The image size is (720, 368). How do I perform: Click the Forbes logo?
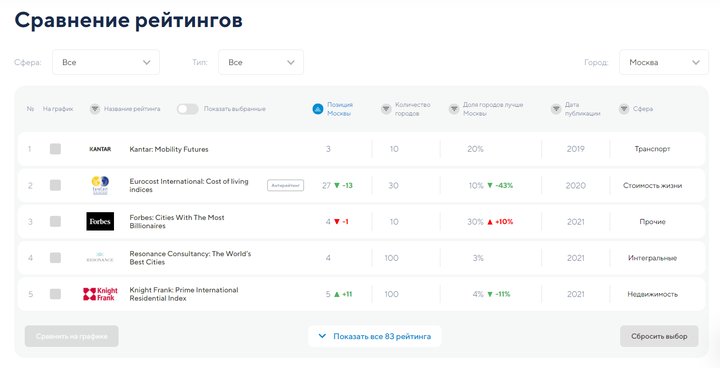pos(100,221)
